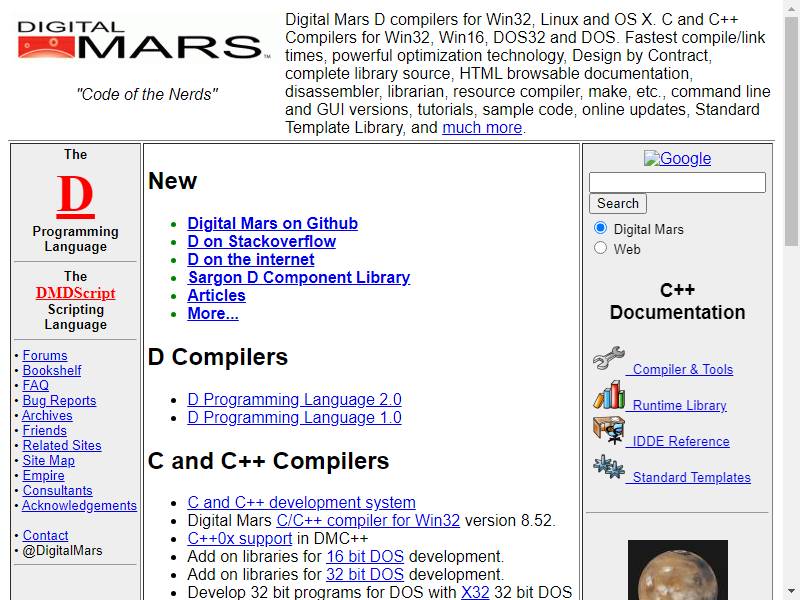
Task: Click the Digital Mars logo
Action: pos(142,41)
